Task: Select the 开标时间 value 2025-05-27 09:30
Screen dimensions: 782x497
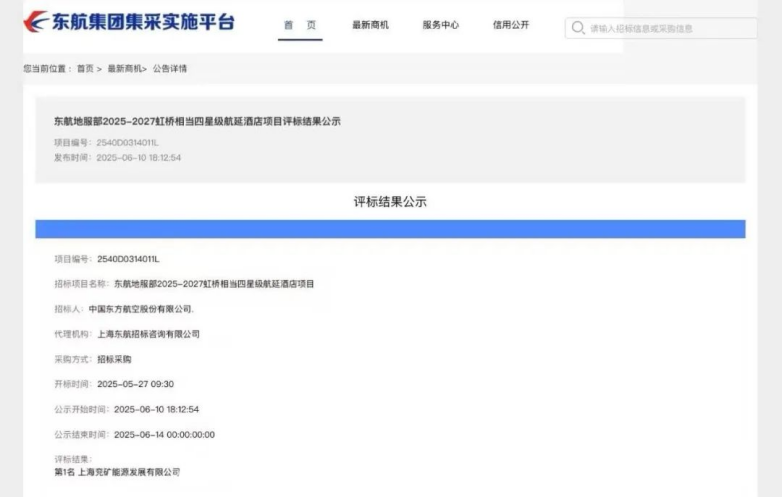Action: pyautogui.click(x=135, y=384)
